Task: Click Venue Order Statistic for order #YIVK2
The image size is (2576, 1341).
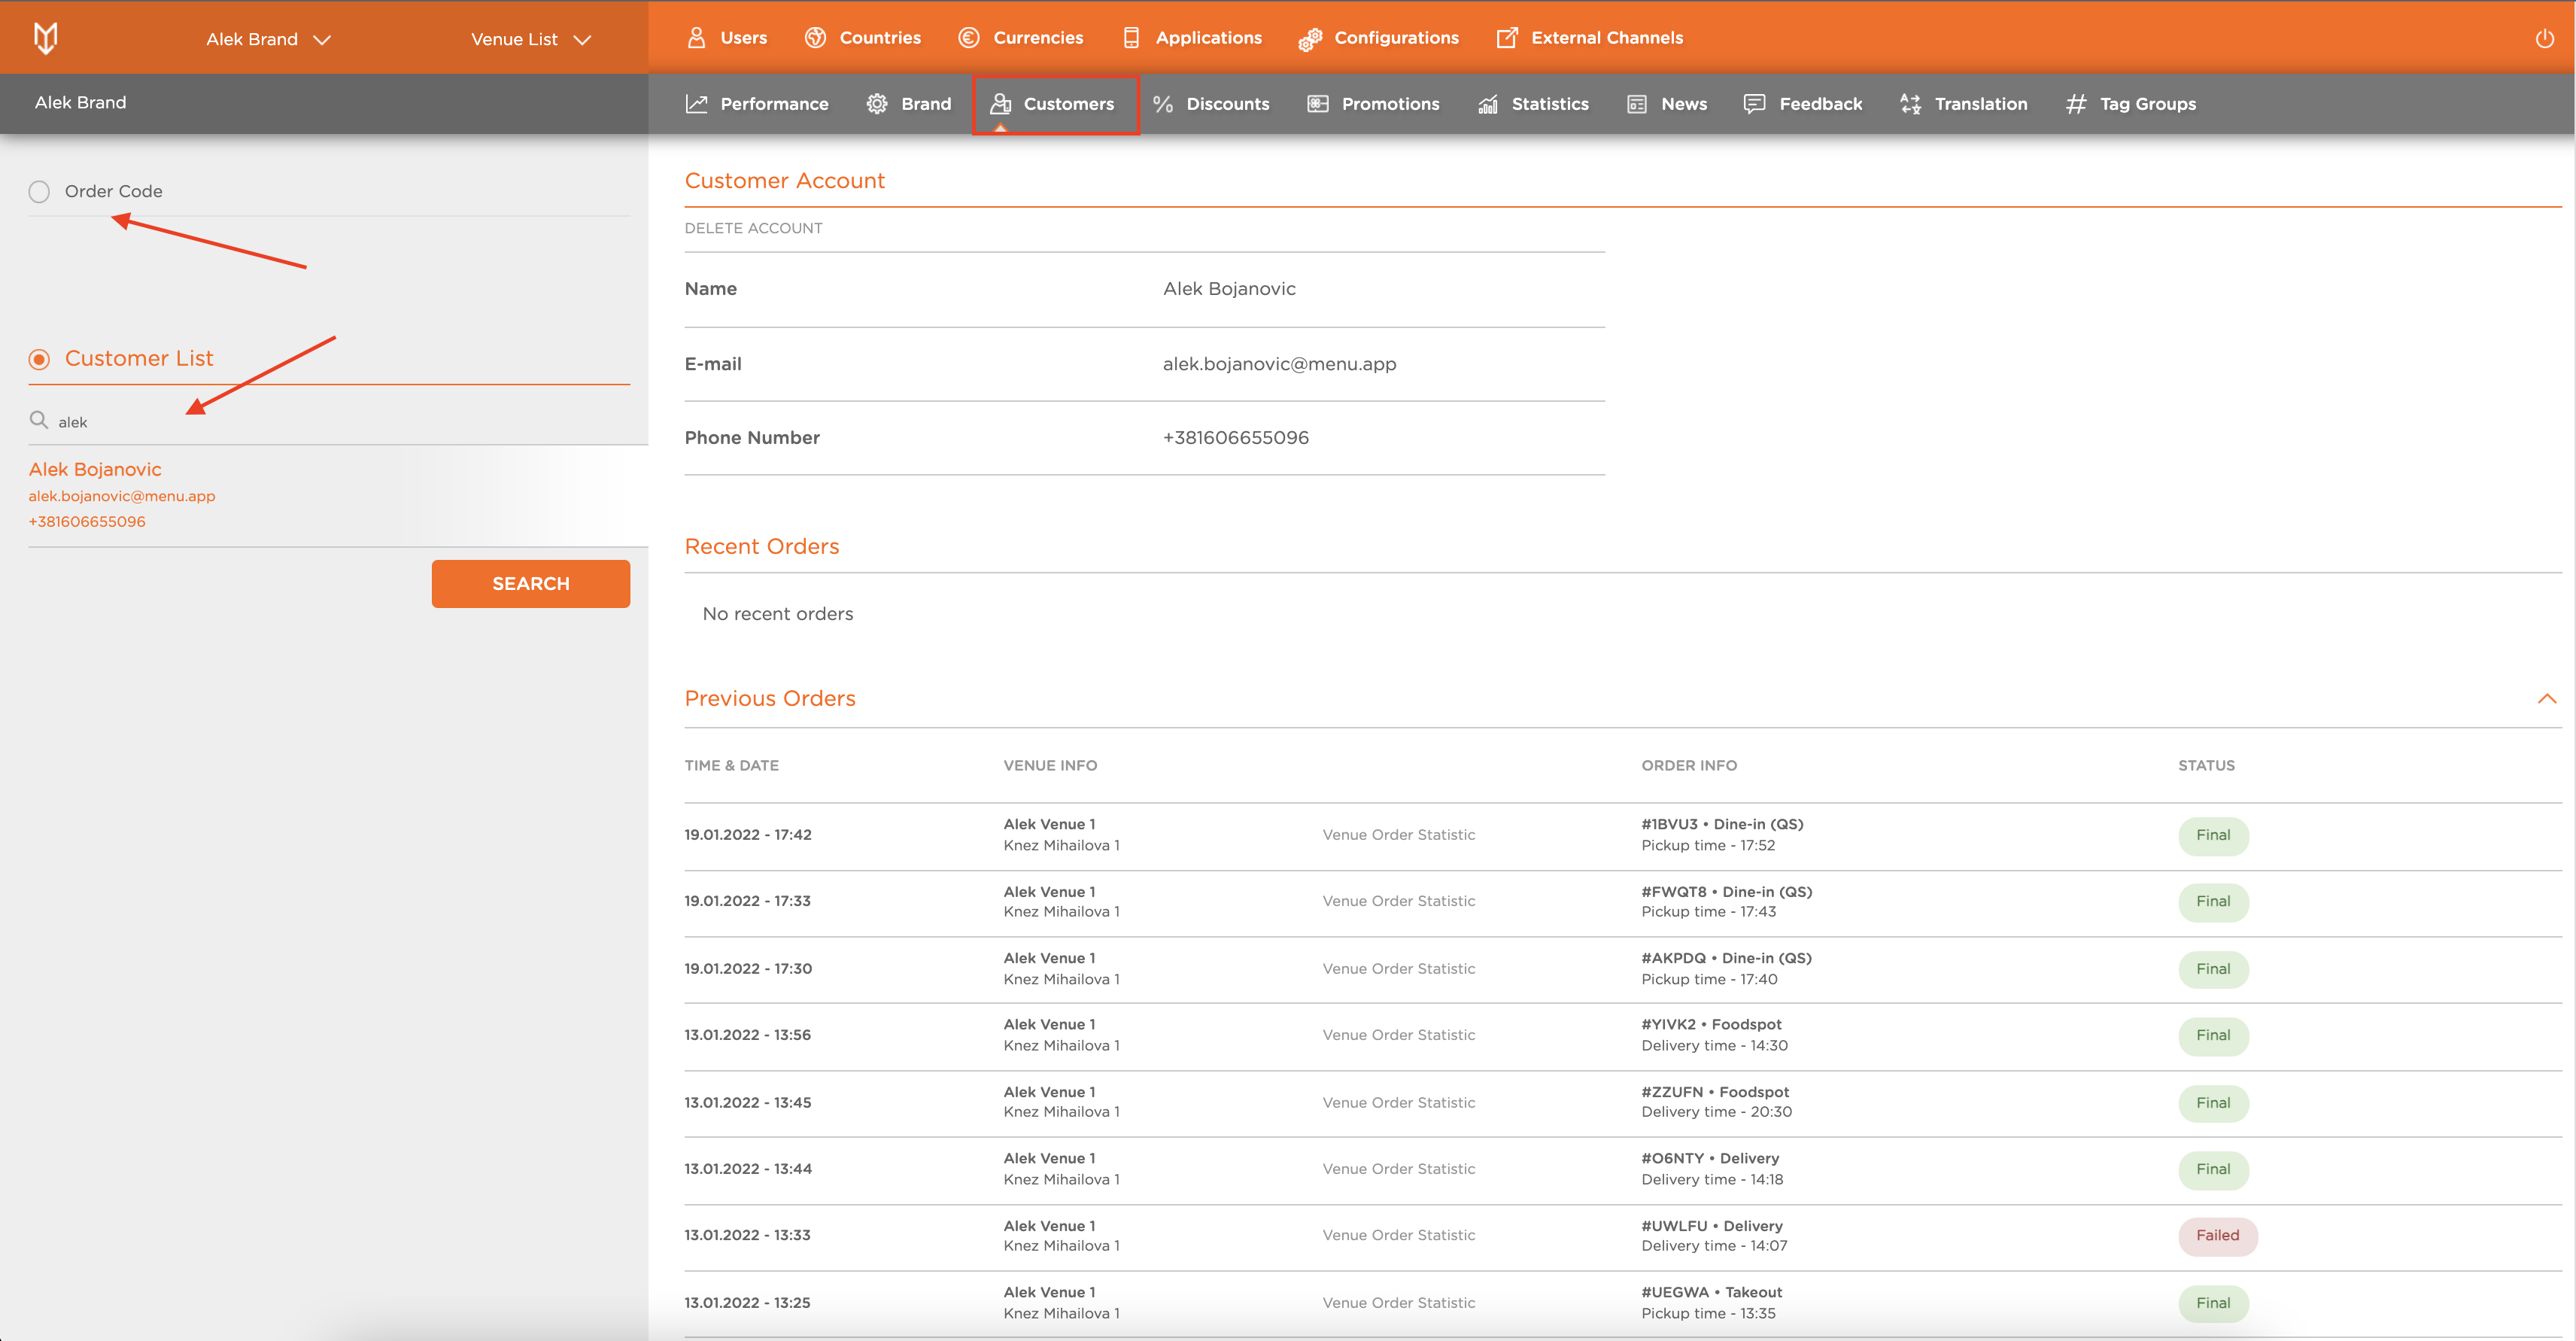Action: [x=1398, y=1035]
